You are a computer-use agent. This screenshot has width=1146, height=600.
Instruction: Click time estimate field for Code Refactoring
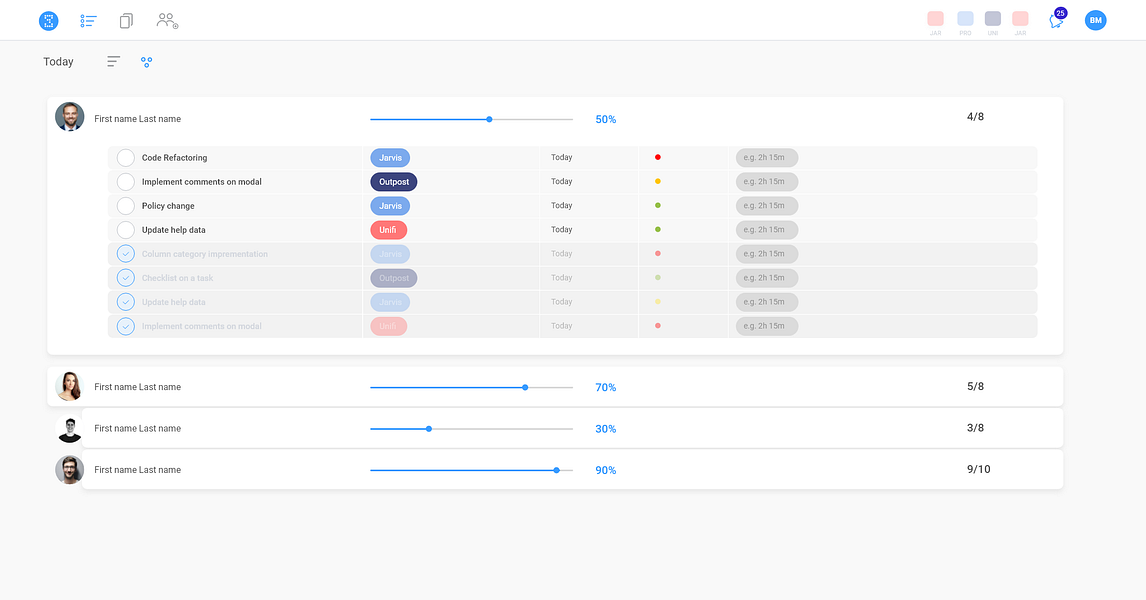(x=767, y=158)
